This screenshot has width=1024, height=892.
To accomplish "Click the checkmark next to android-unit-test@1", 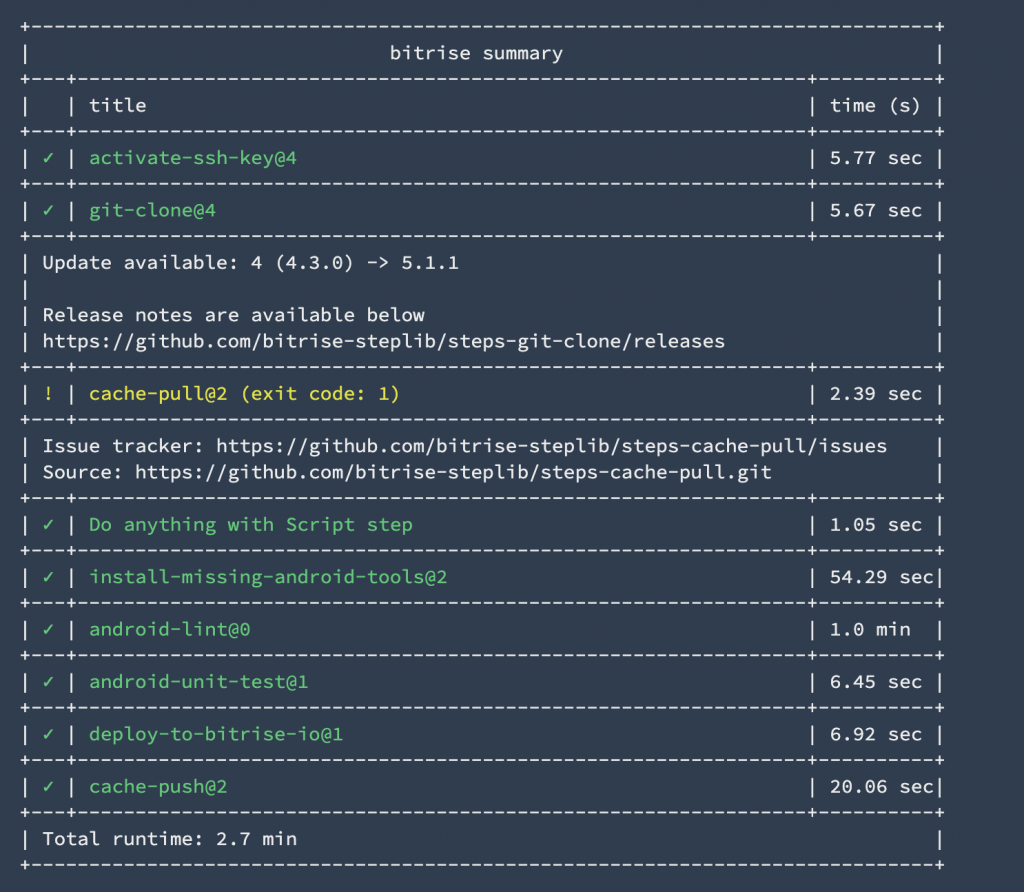I will pos(48,682).
